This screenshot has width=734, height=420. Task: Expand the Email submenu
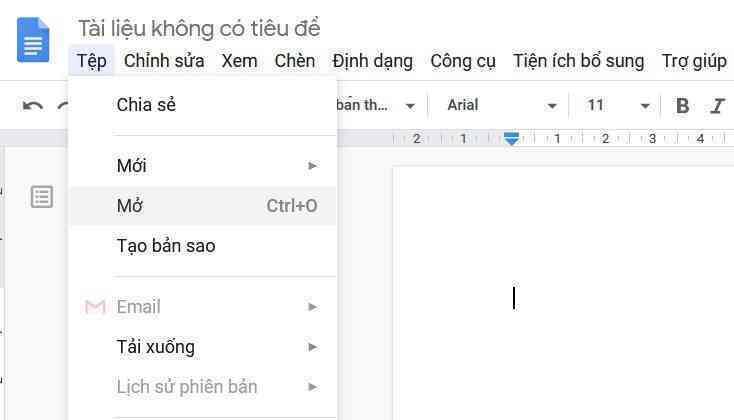[x=202, y=307]
